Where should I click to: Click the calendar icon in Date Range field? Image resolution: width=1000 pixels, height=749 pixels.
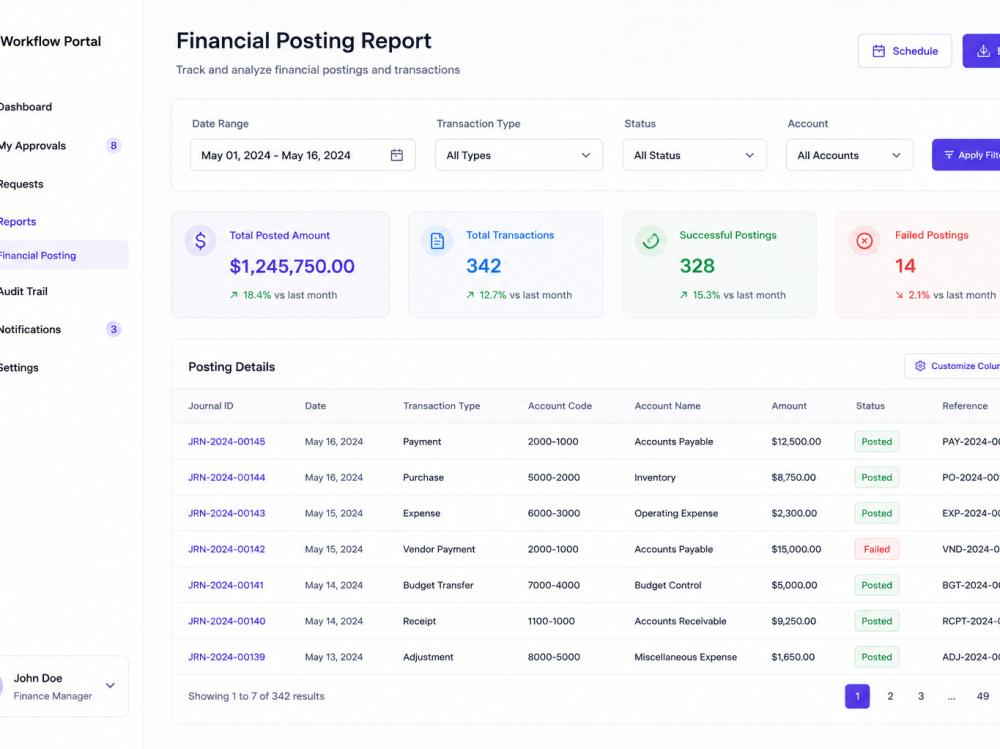(x=397, y=155)
